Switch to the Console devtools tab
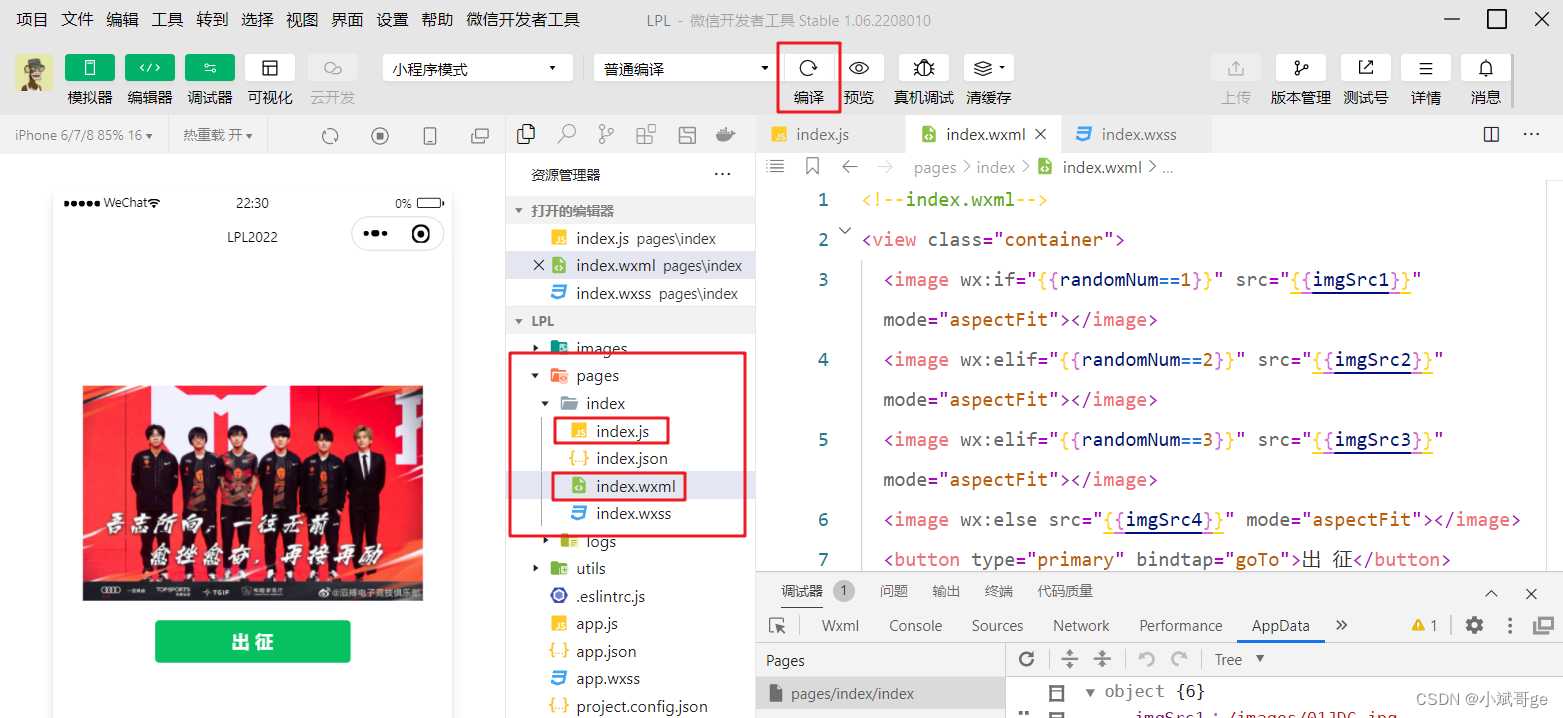Screen dimensions: 1563x718 point(916,626)
